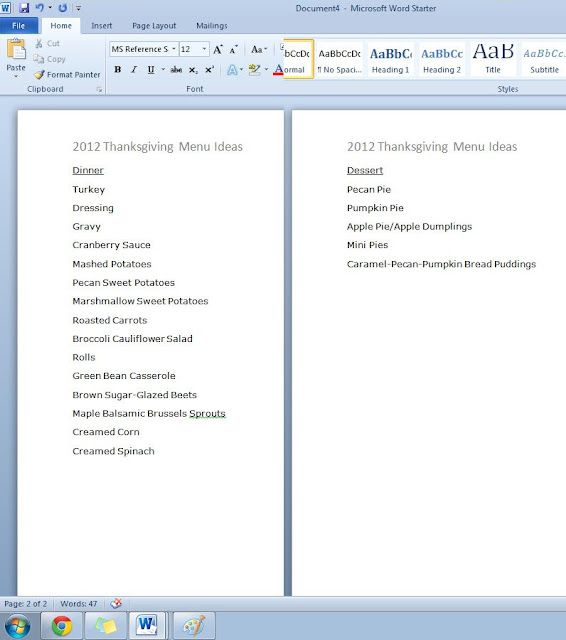Screen dimensions: 566x640
Task: Switch to the Insert tab
Action: tap(102, 26)
